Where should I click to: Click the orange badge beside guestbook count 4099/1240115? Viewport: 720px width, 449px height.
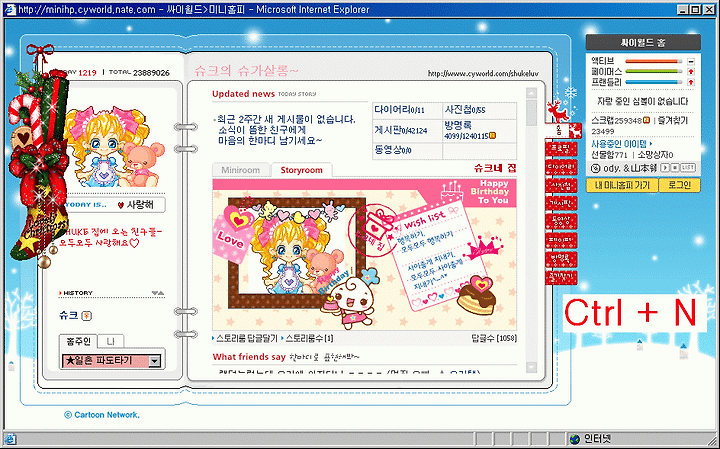click(493, 135)
